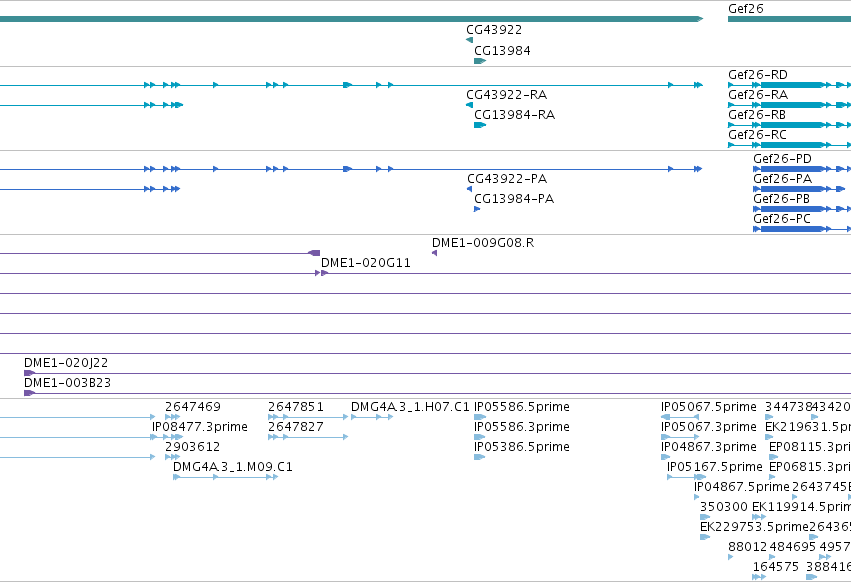Click the IP04867.3prime EST label
Image resolution: width=851 pixels, height=582 pixels.
[x=709, y=447]
